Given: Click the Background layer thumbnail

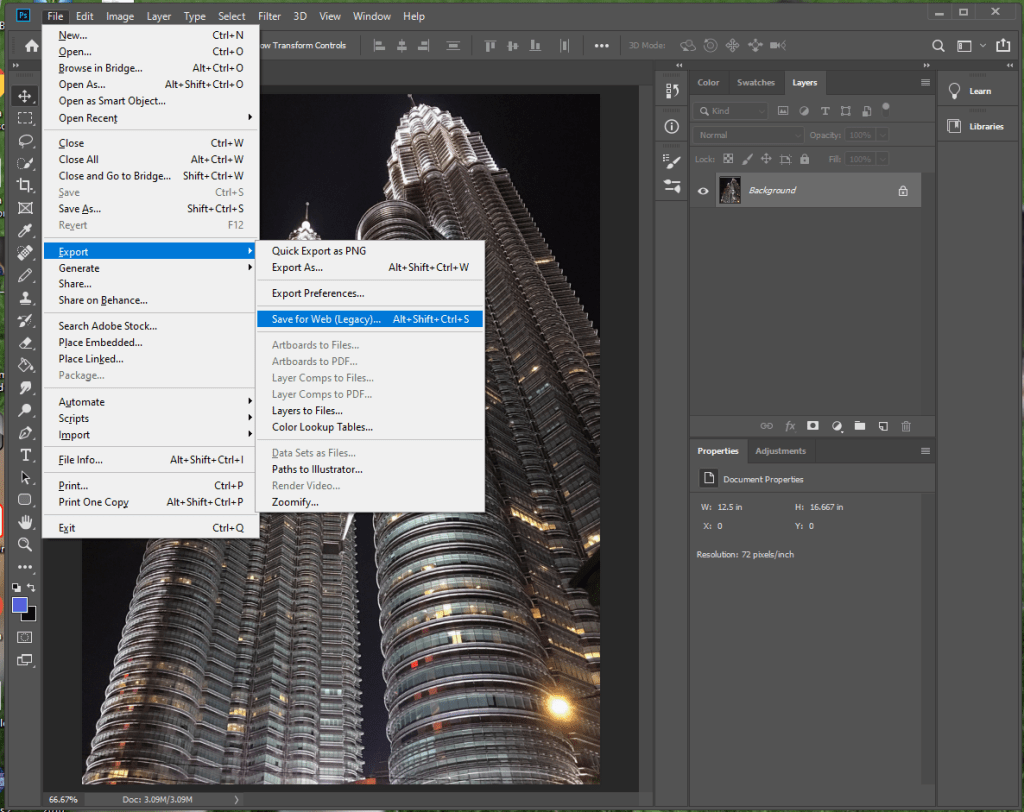Looking at the screenshot, I should [730, 191].
